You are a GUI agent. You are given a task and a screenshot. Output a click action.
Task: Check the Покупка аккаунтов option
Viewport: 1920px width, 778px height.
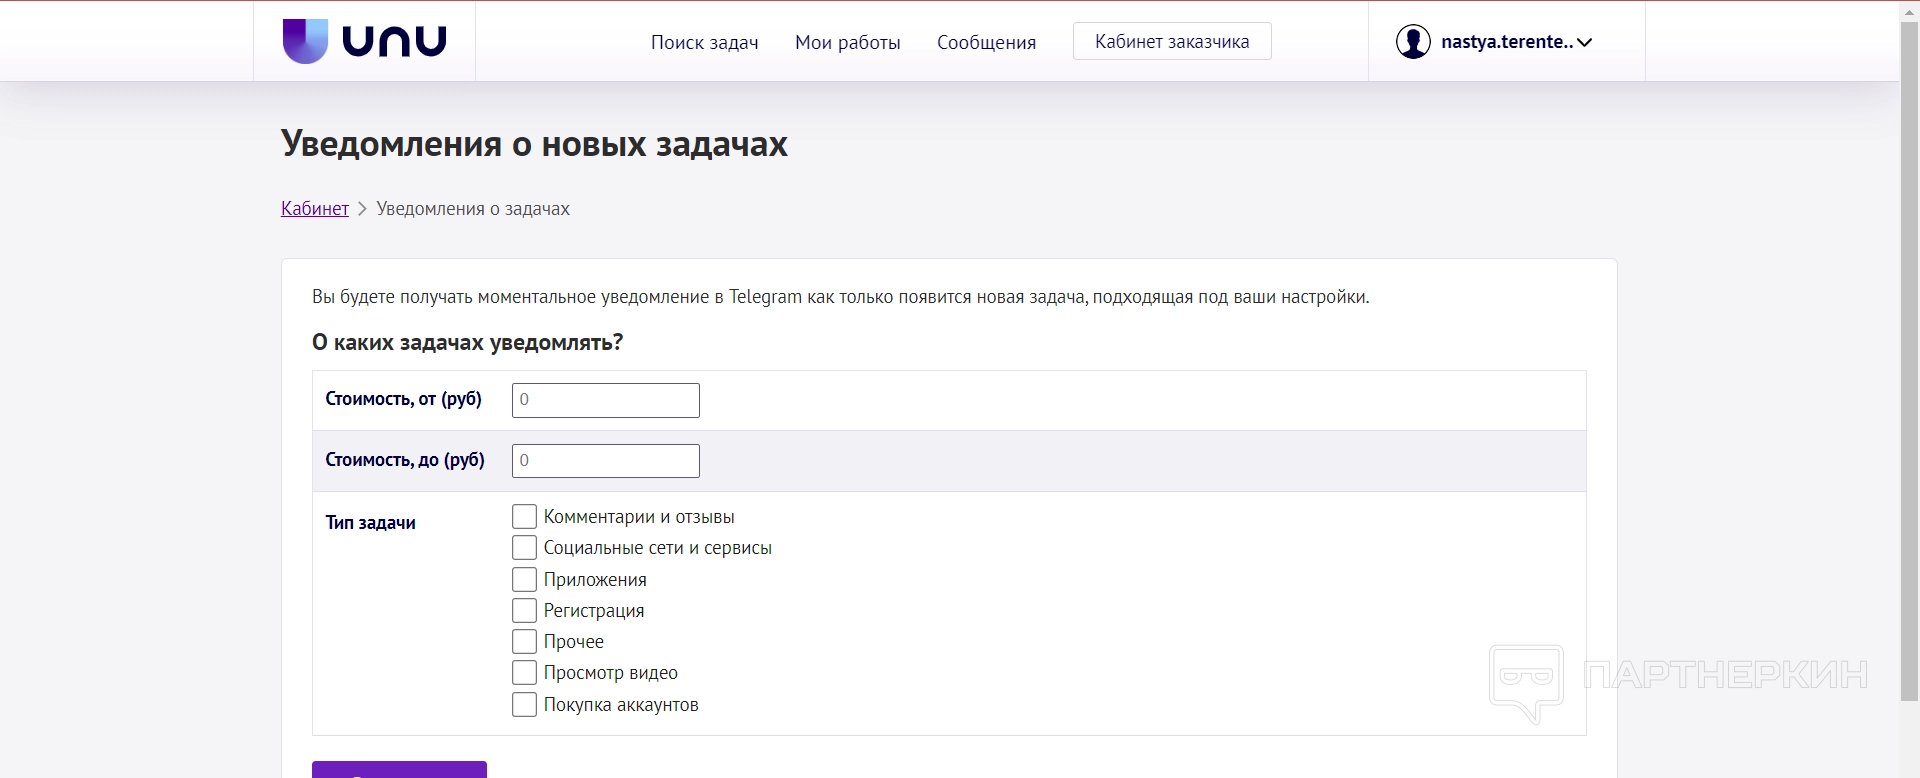524,704
